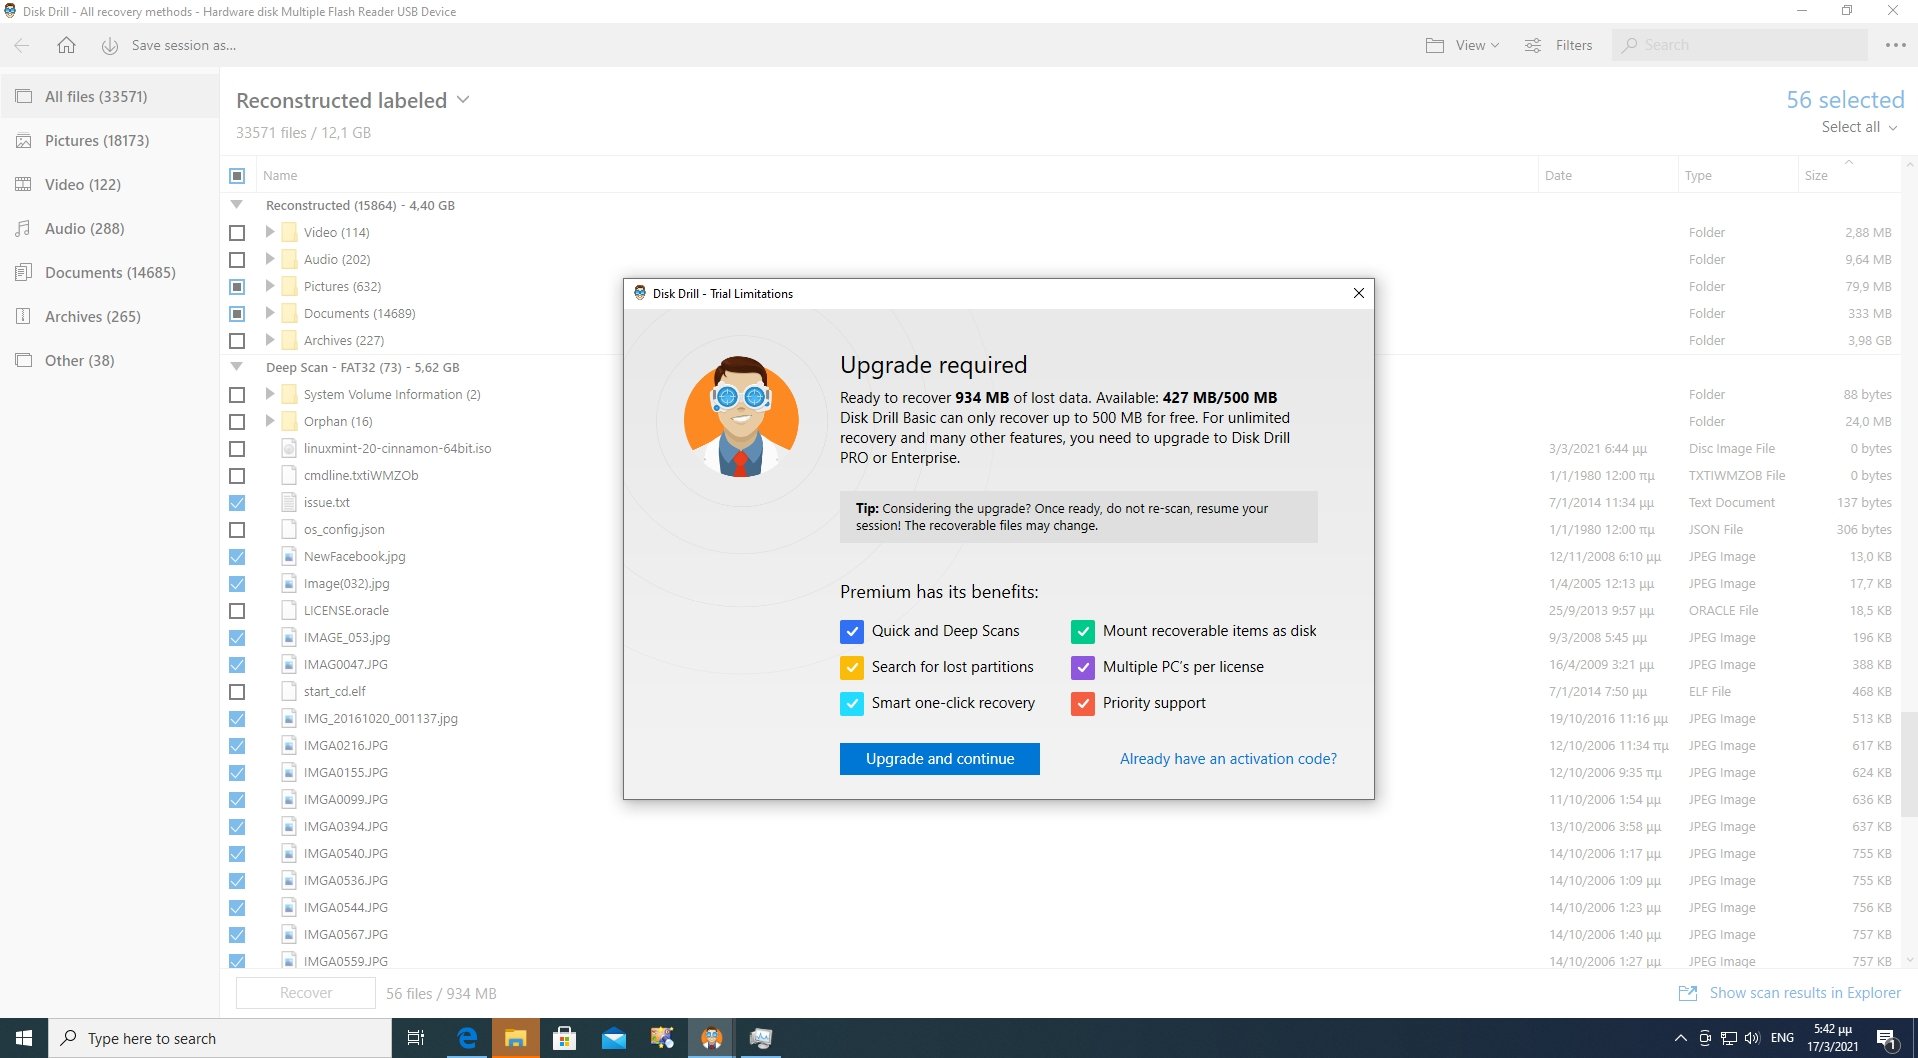Expand the Orphan (16) folder
Screen dimensions: 1918x1058
pos(270,421)
